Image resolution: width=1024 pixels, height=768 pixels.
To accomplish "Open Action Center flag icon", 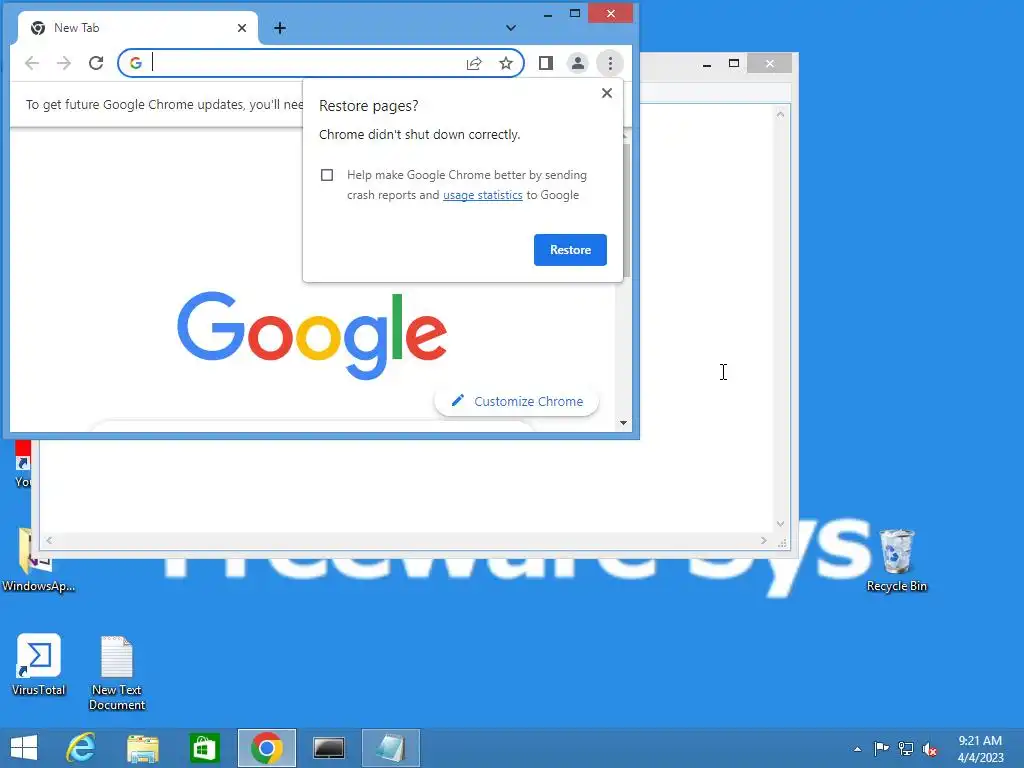I will pyautogui.click(x=881, y=748).
